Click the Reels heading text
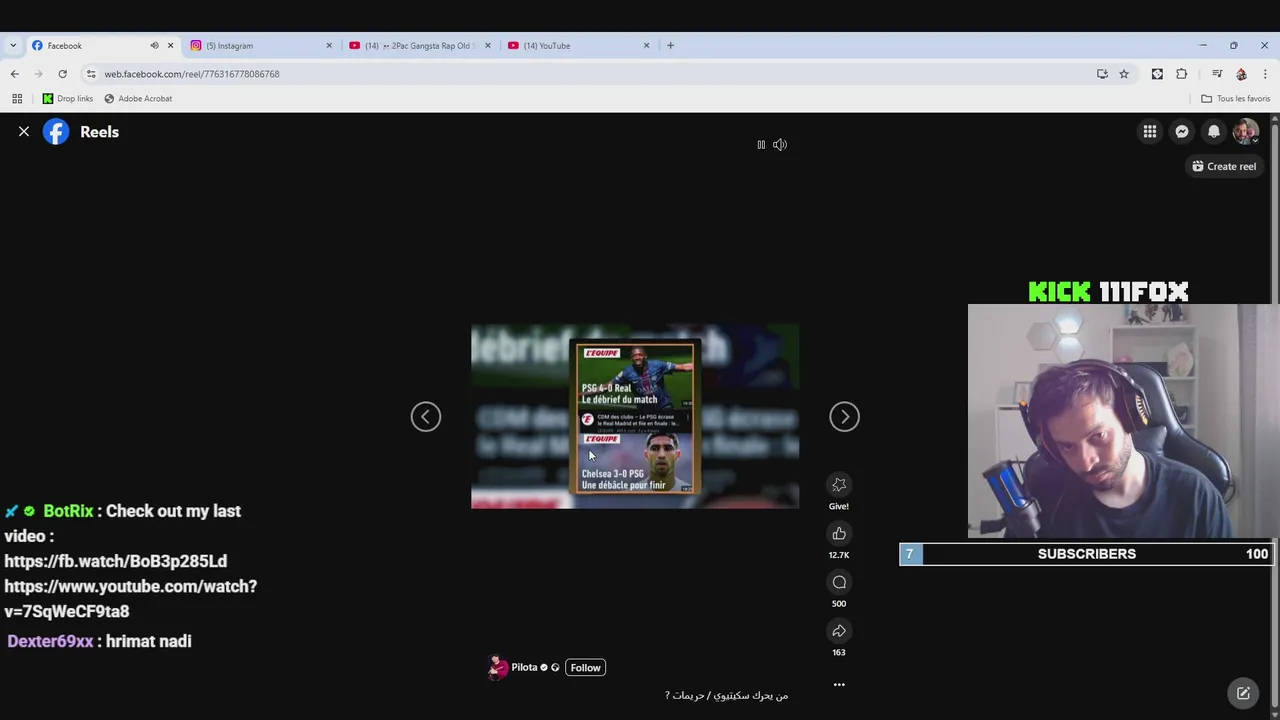The width and height of the screenshot is (1280, 720). pos(99,132)
